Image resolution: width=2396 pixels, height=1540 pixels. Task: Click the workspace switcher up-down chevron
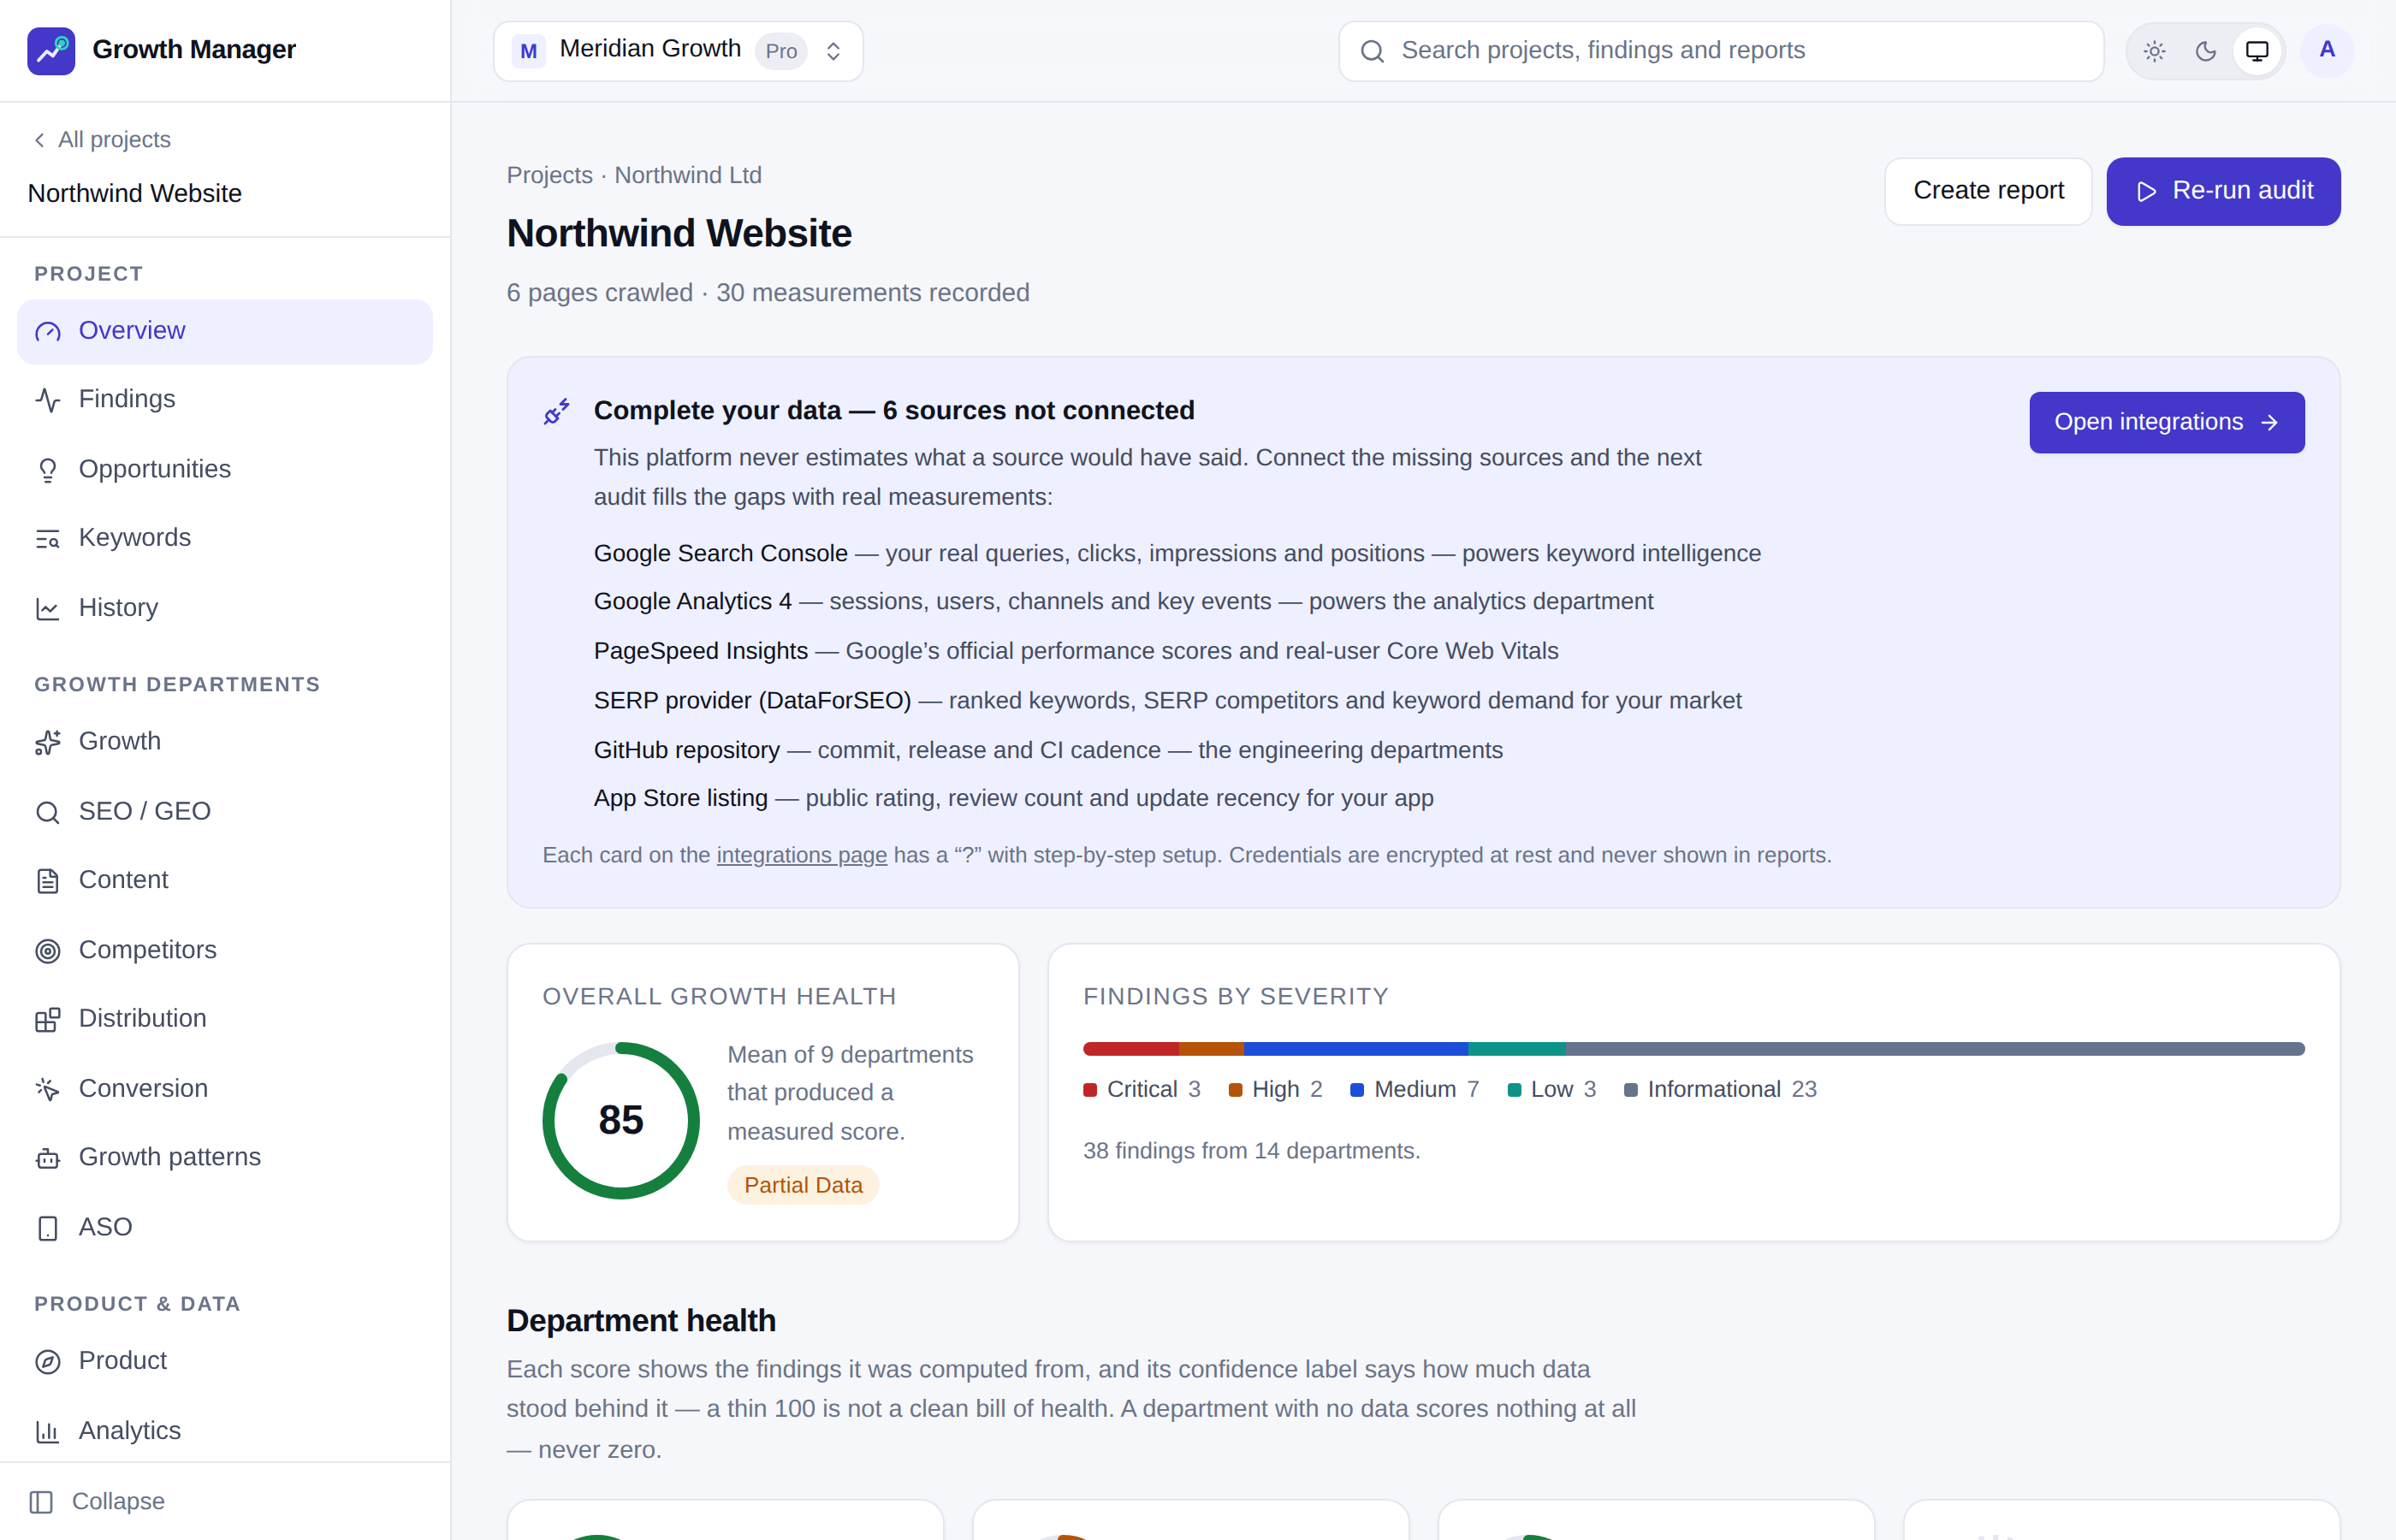click(x=833, y=51)
